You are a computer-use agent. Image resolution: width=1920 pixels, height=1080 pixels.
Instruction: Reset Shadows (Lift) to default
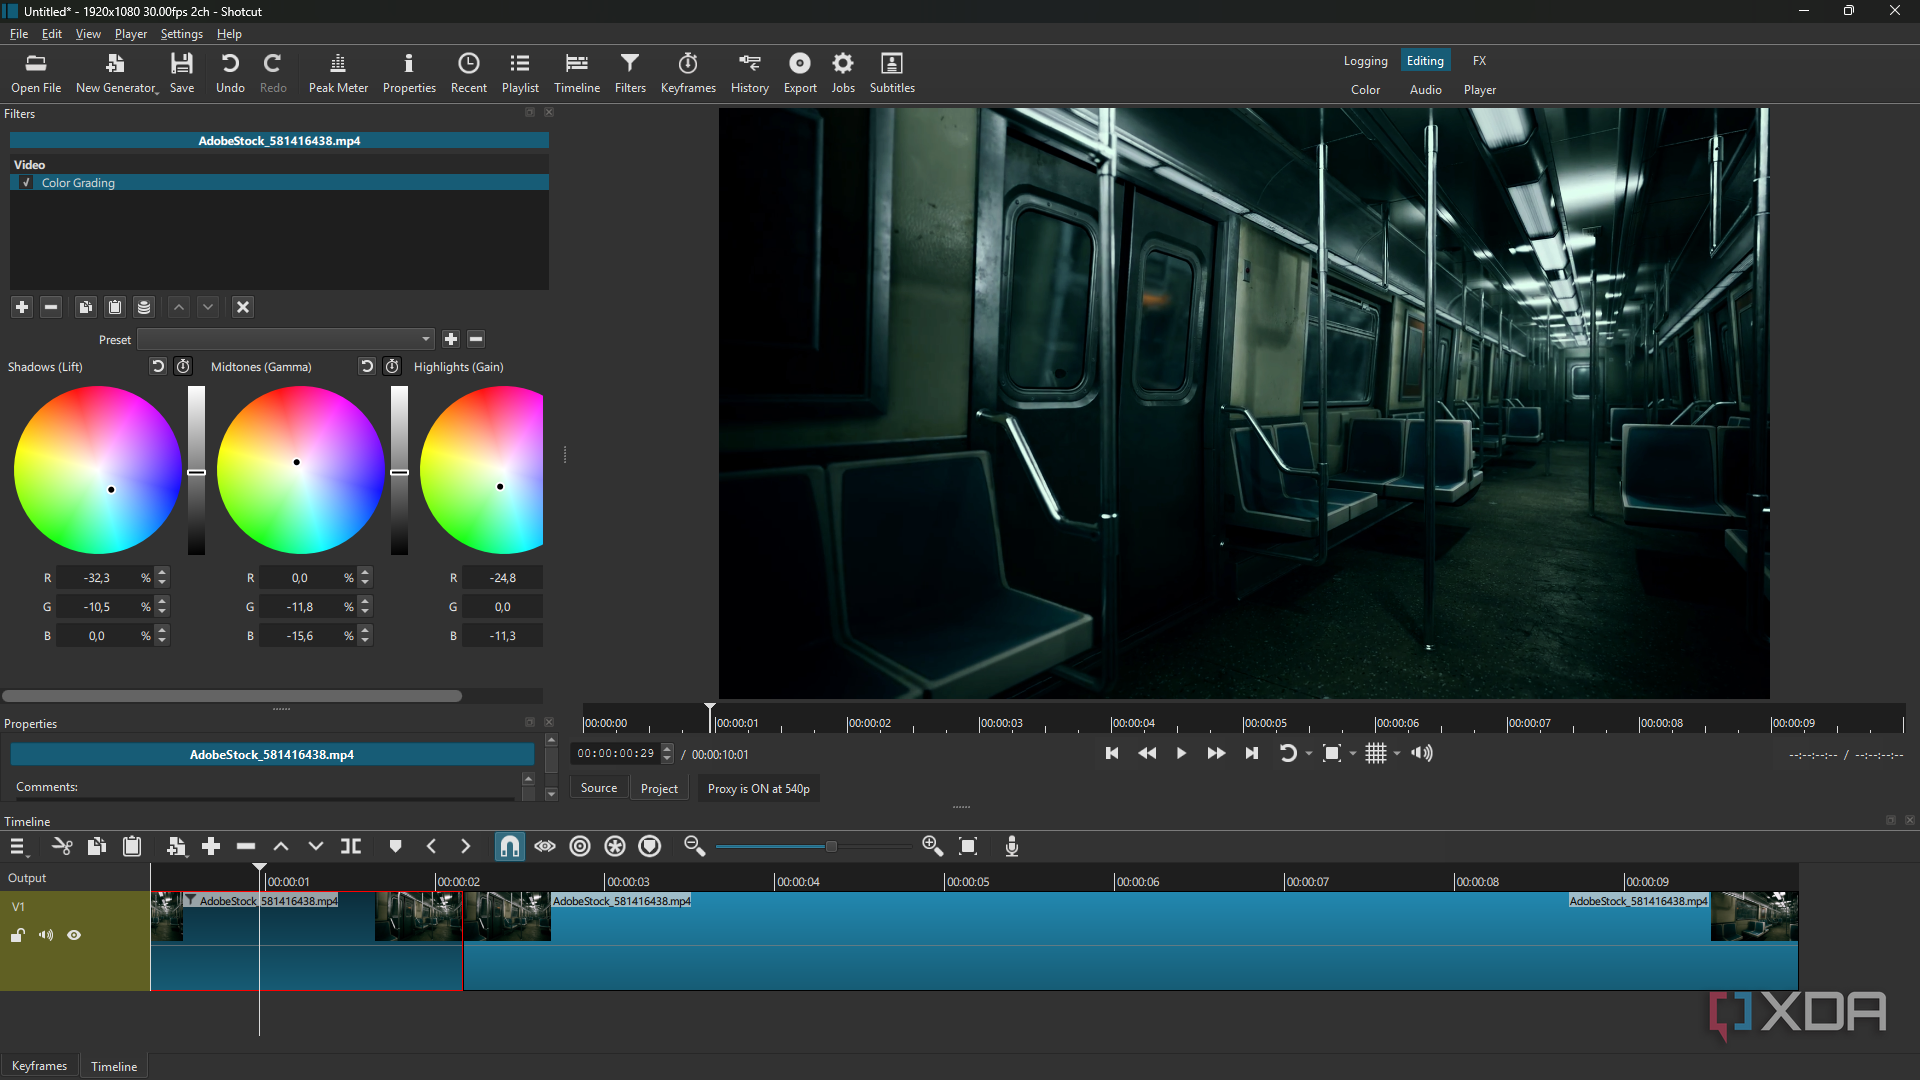(158, 366)
